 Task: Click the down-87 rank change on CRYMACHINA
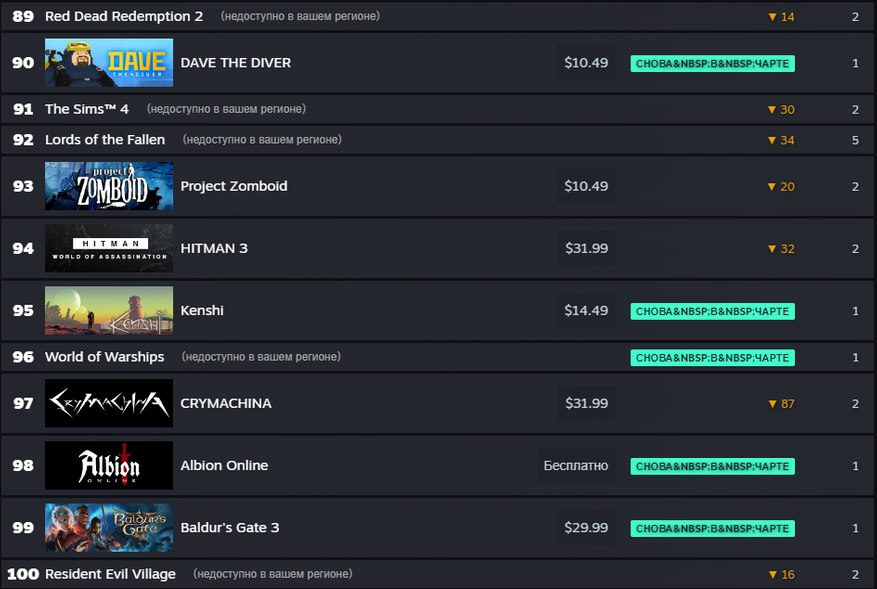point(781,404)
